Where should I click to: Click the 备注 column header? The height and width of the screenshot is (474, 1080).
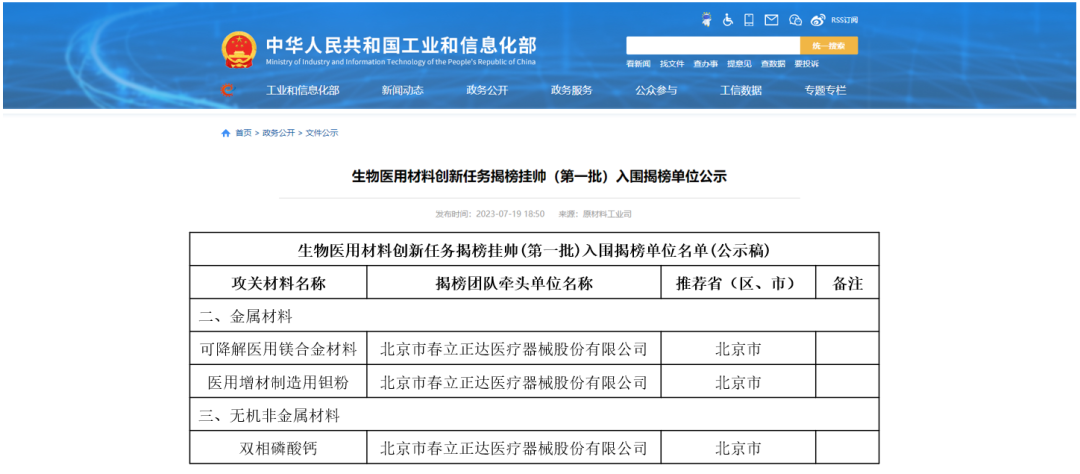click(x=847, y=283)
